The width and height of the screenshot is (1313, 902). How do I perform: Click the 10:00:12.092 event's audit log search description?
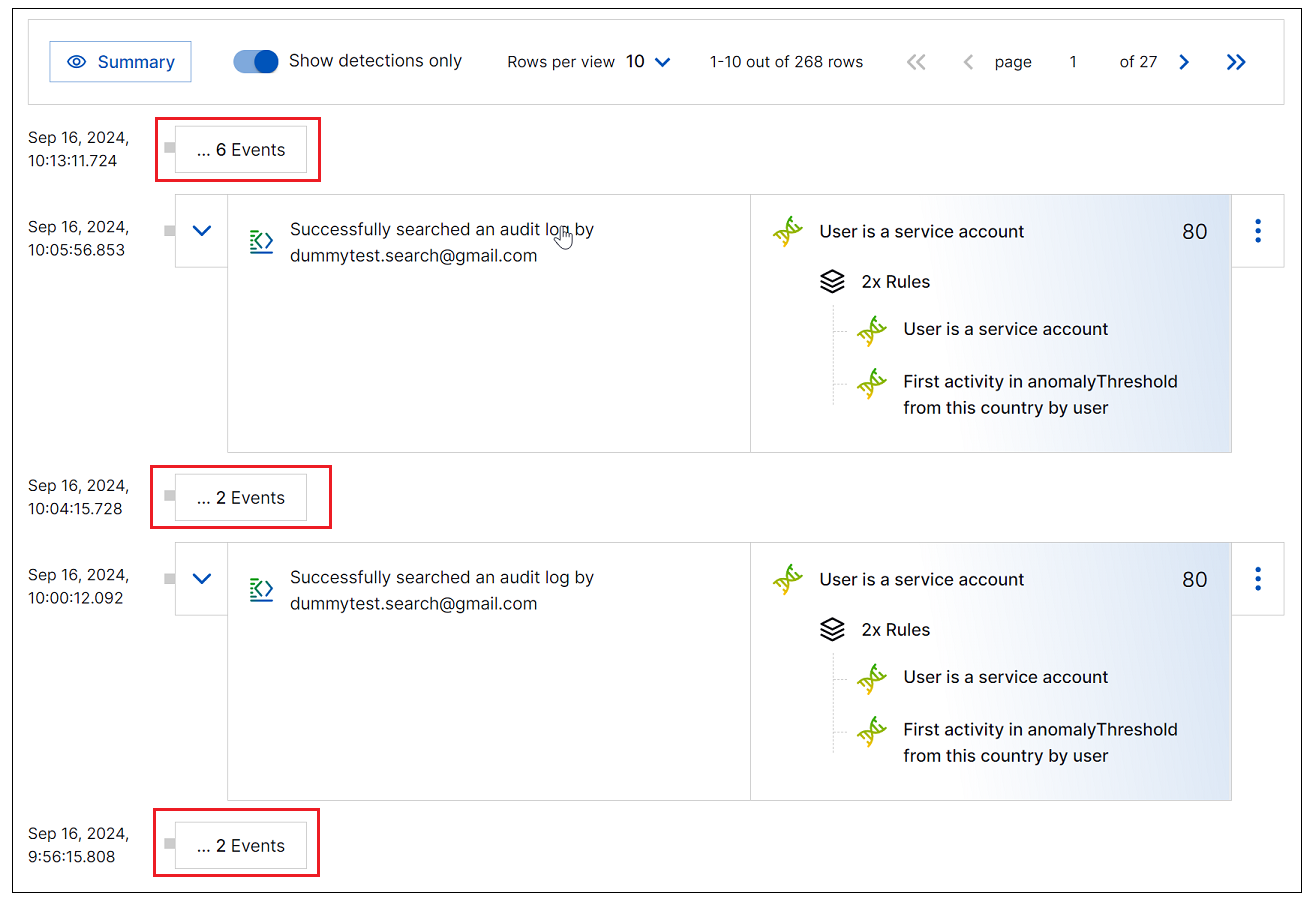[442, 590]
